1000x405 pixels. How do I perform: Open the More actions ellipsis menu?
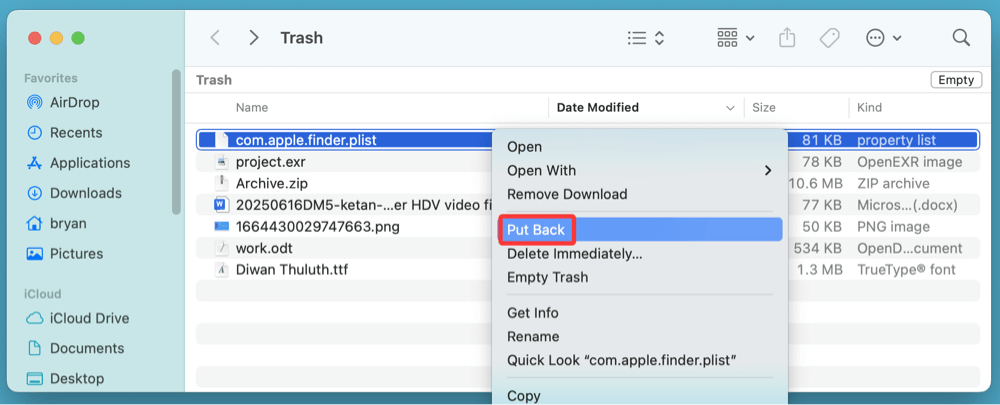tap(883, 38)
